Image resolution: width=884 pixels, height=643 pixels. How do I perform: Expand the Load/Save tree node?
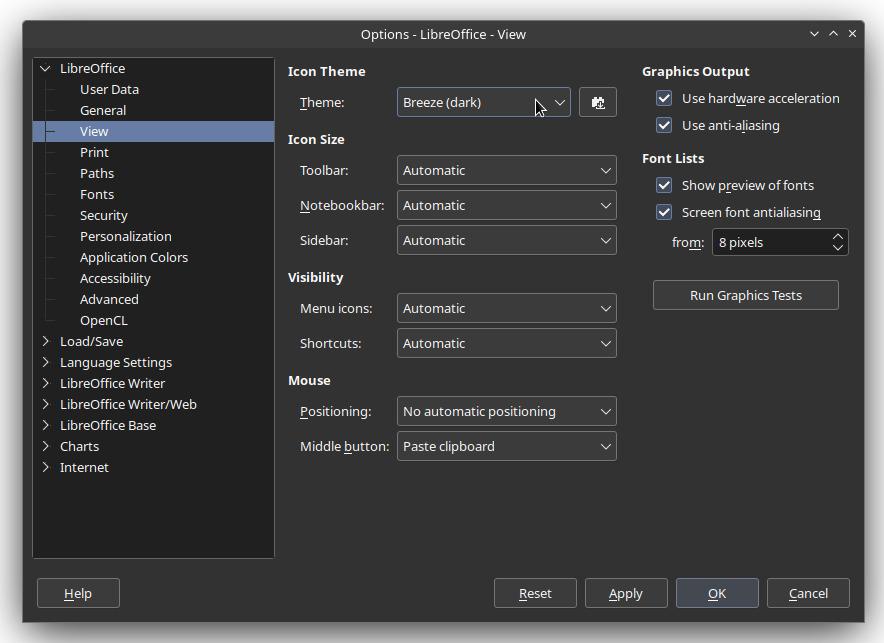(x=46, y=341)
